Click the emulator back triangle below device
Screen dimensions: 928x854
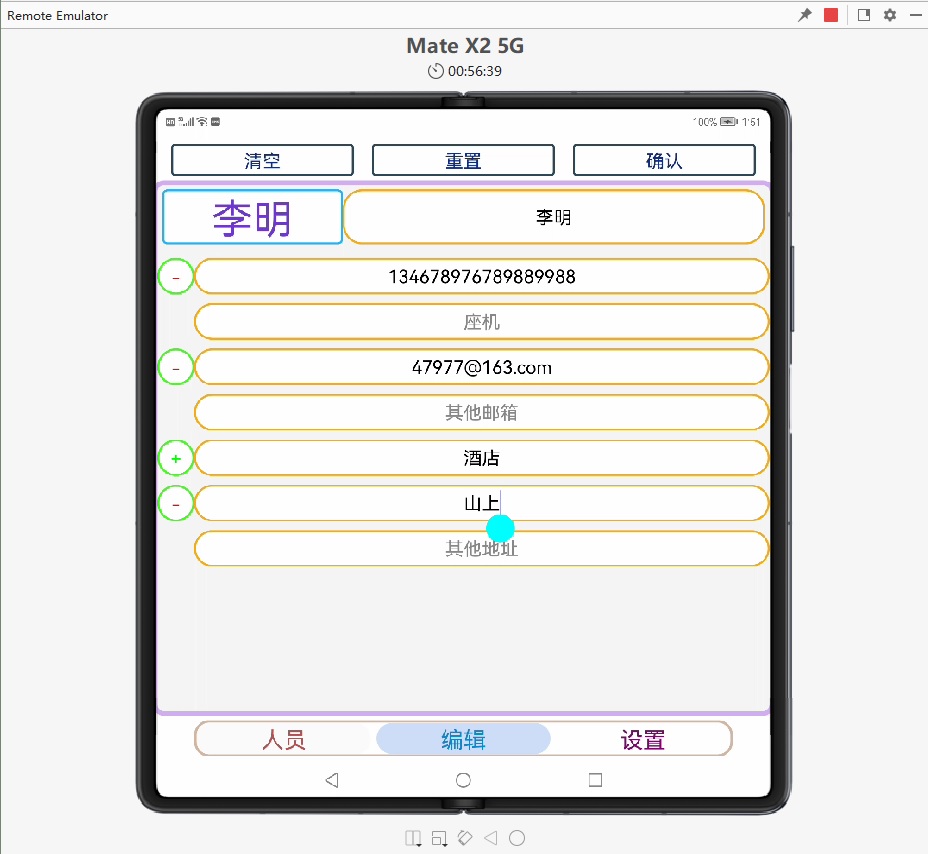point(491,838)
